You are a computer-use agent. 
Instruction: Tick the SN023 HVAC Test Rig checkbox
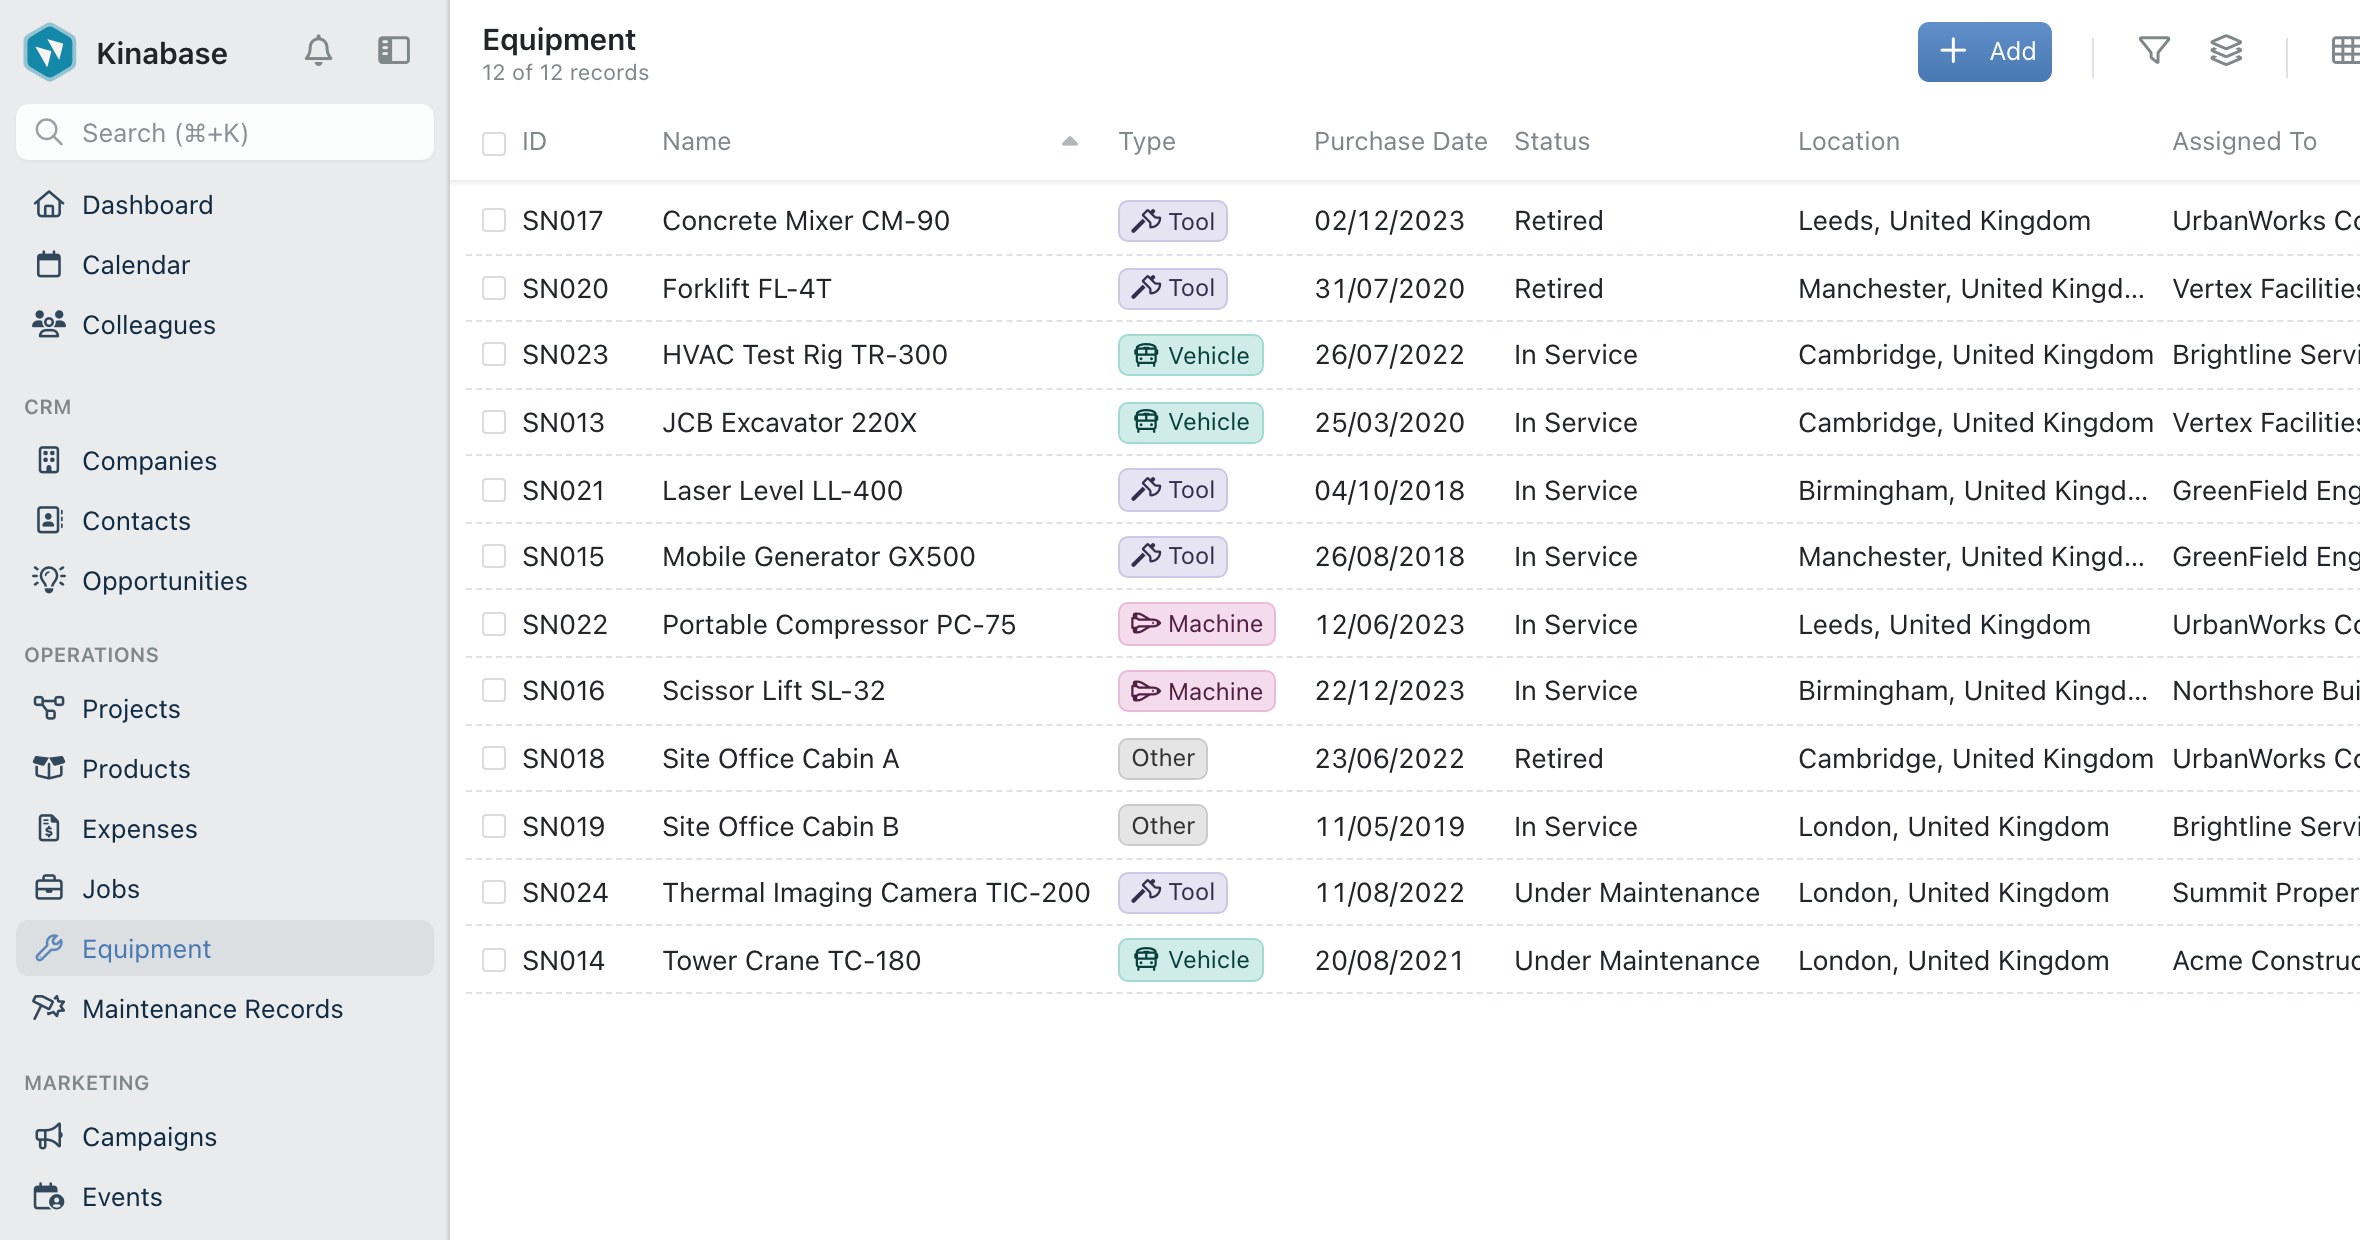click(494, 354)
